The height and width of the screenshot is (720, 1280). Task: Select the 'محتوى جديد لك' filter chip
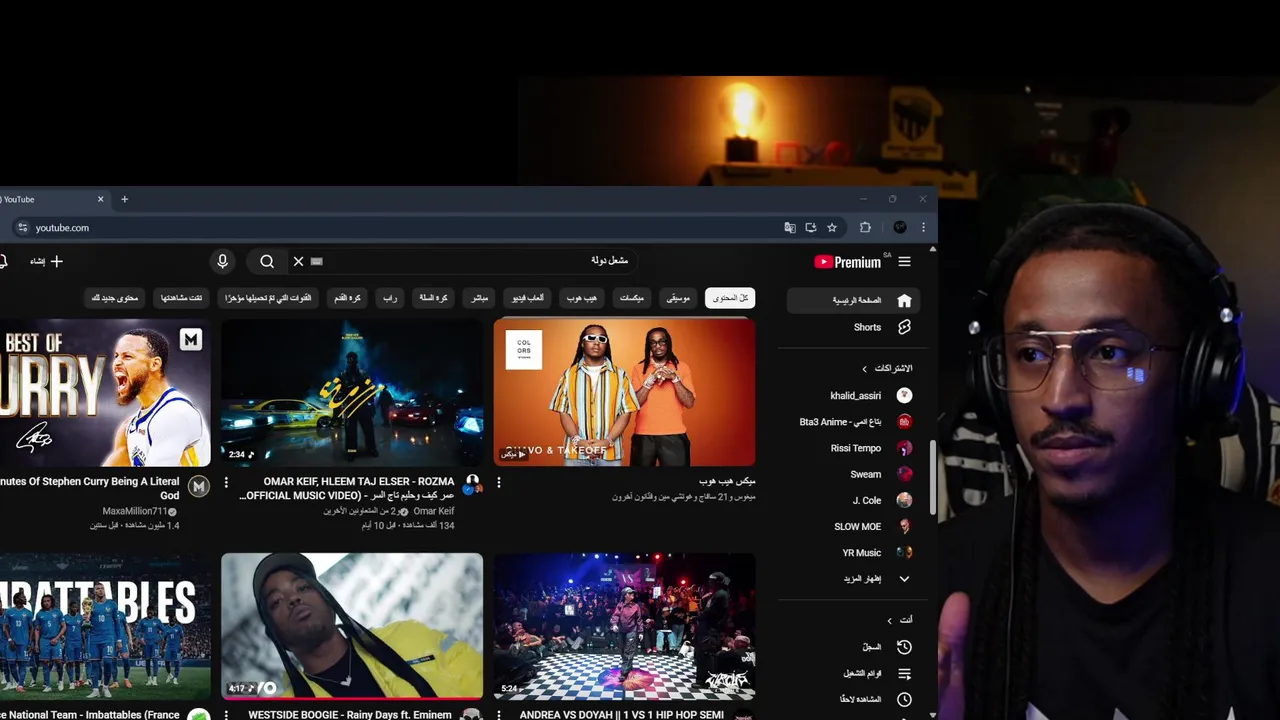tap(115, 298)
